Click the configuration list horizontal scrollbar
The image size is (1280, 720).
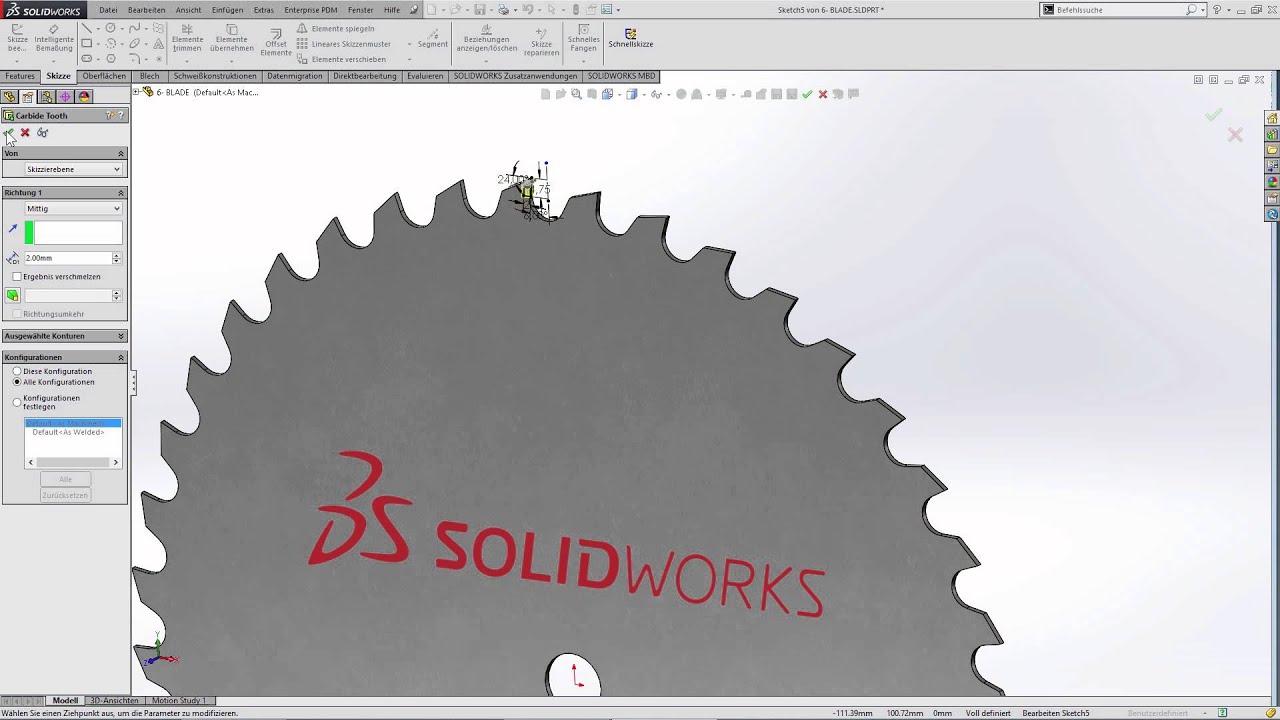[x=72, y=462]
